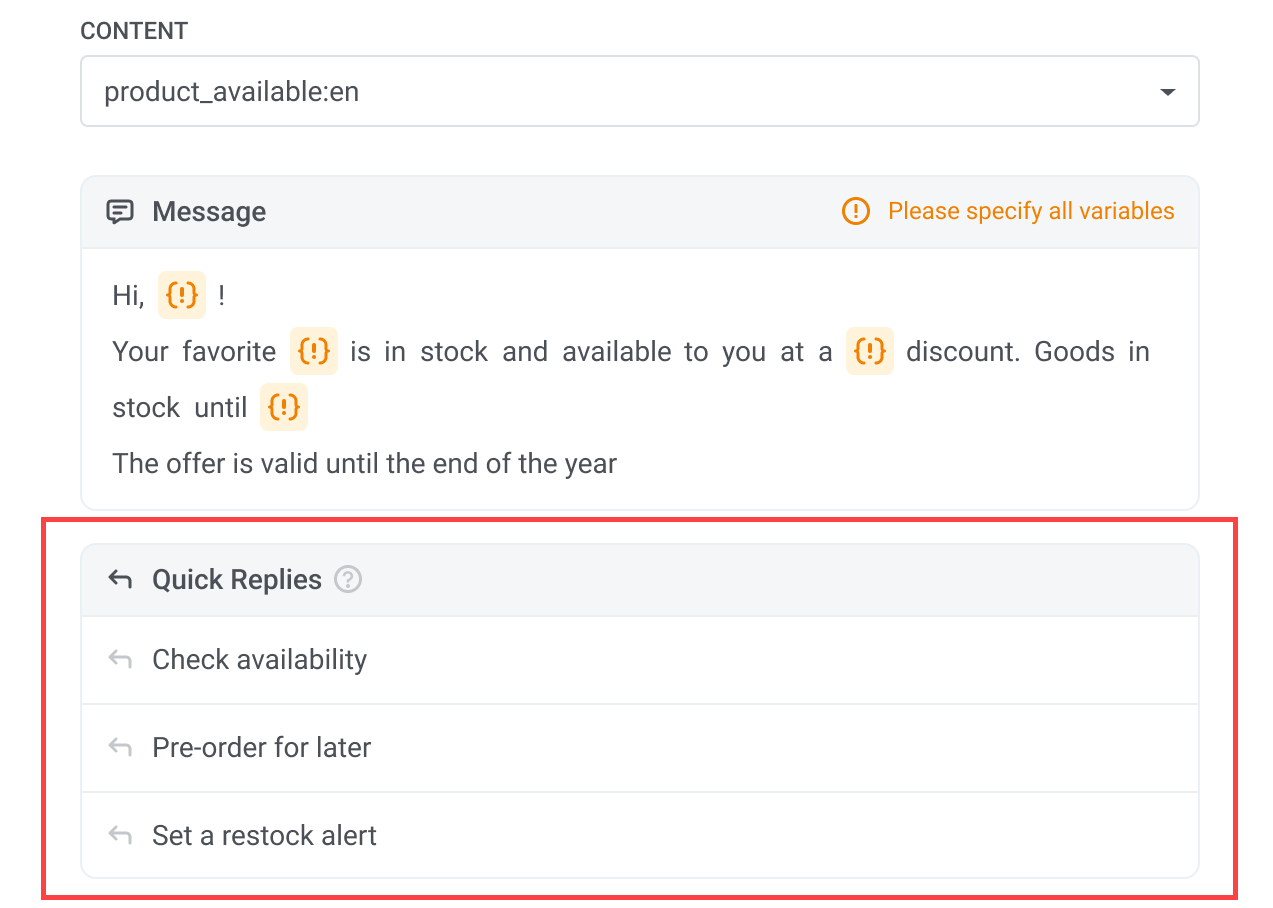This screenshot has width=1273, height=908.
Task: Click the variable placeholder before 'discount'
Action: point(870,351)
